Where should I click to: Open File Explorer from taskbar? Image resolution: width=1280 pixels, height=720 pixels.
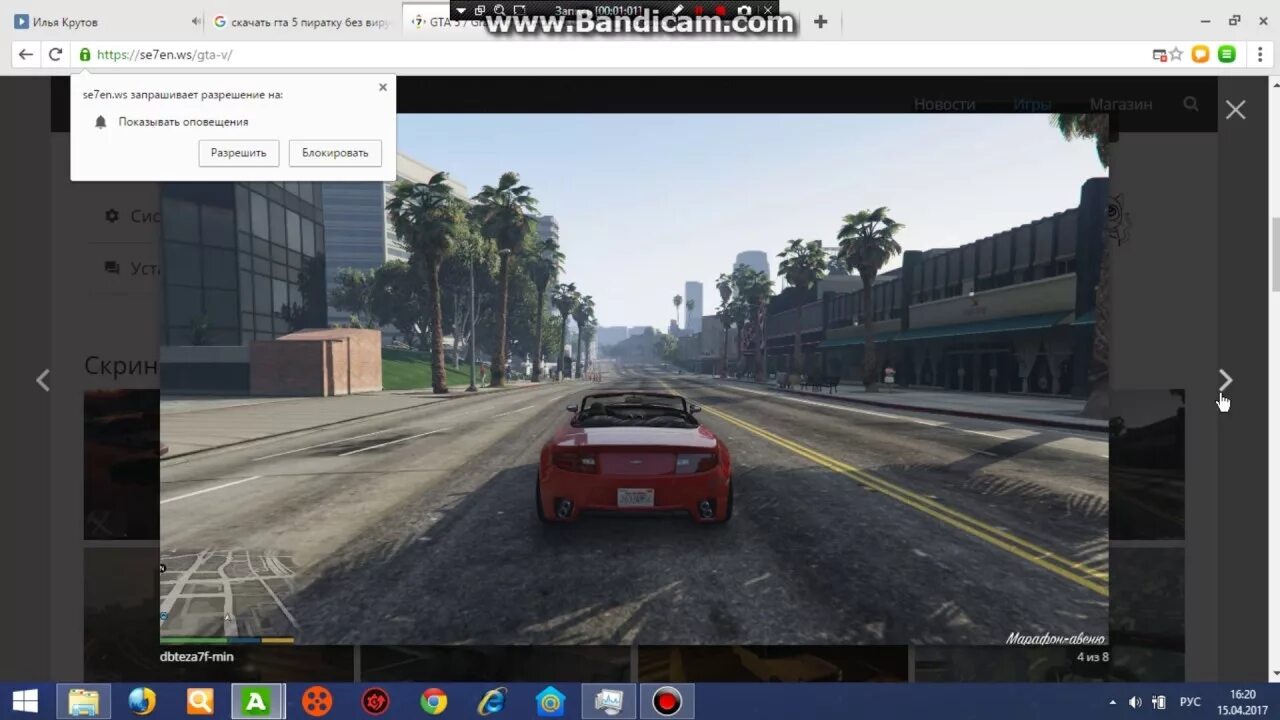click(x=83, y=701)
